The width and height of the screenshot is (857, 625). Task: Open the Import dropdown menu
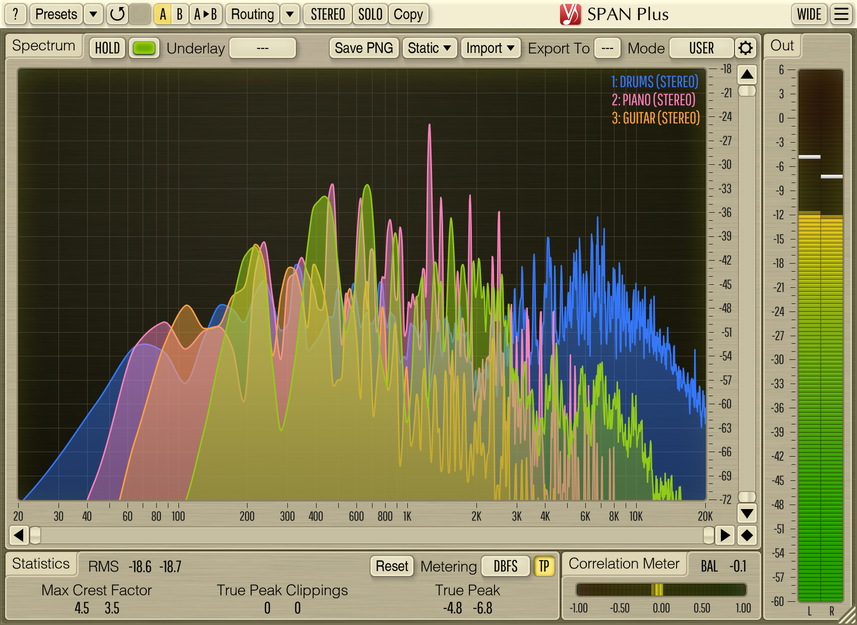coord(492,48)
